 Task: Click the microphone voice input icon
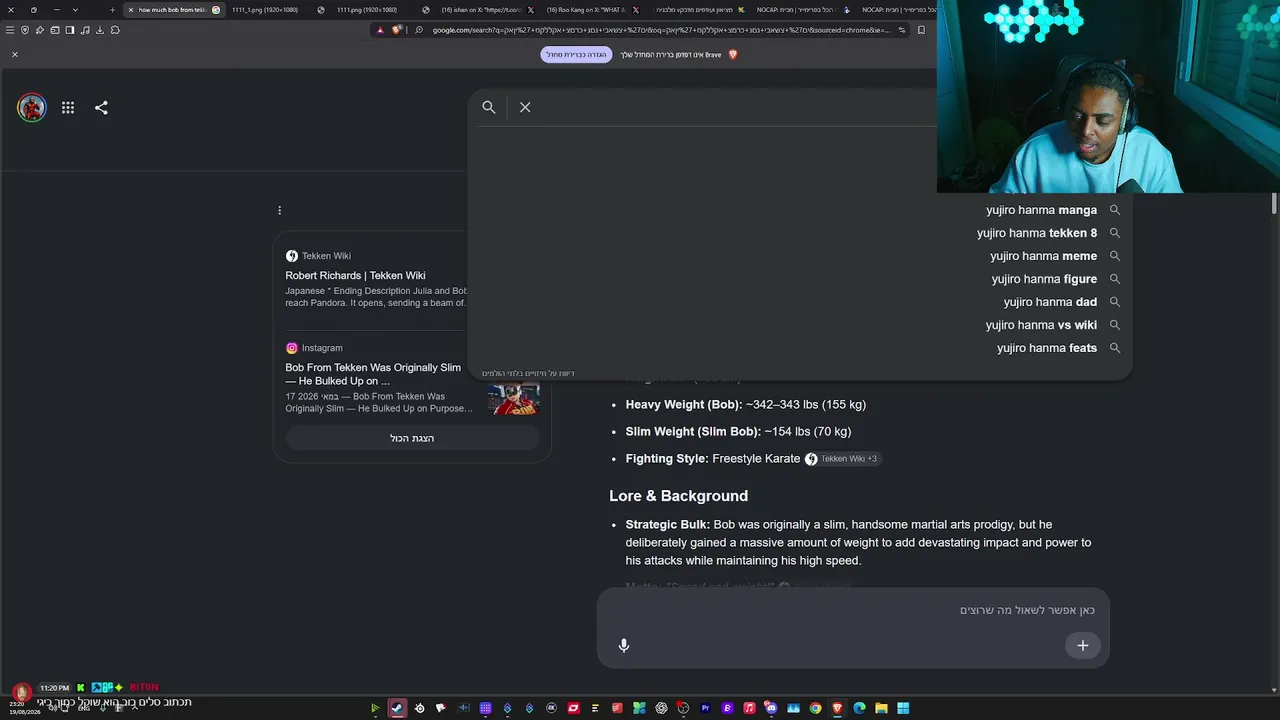[624, 646]
